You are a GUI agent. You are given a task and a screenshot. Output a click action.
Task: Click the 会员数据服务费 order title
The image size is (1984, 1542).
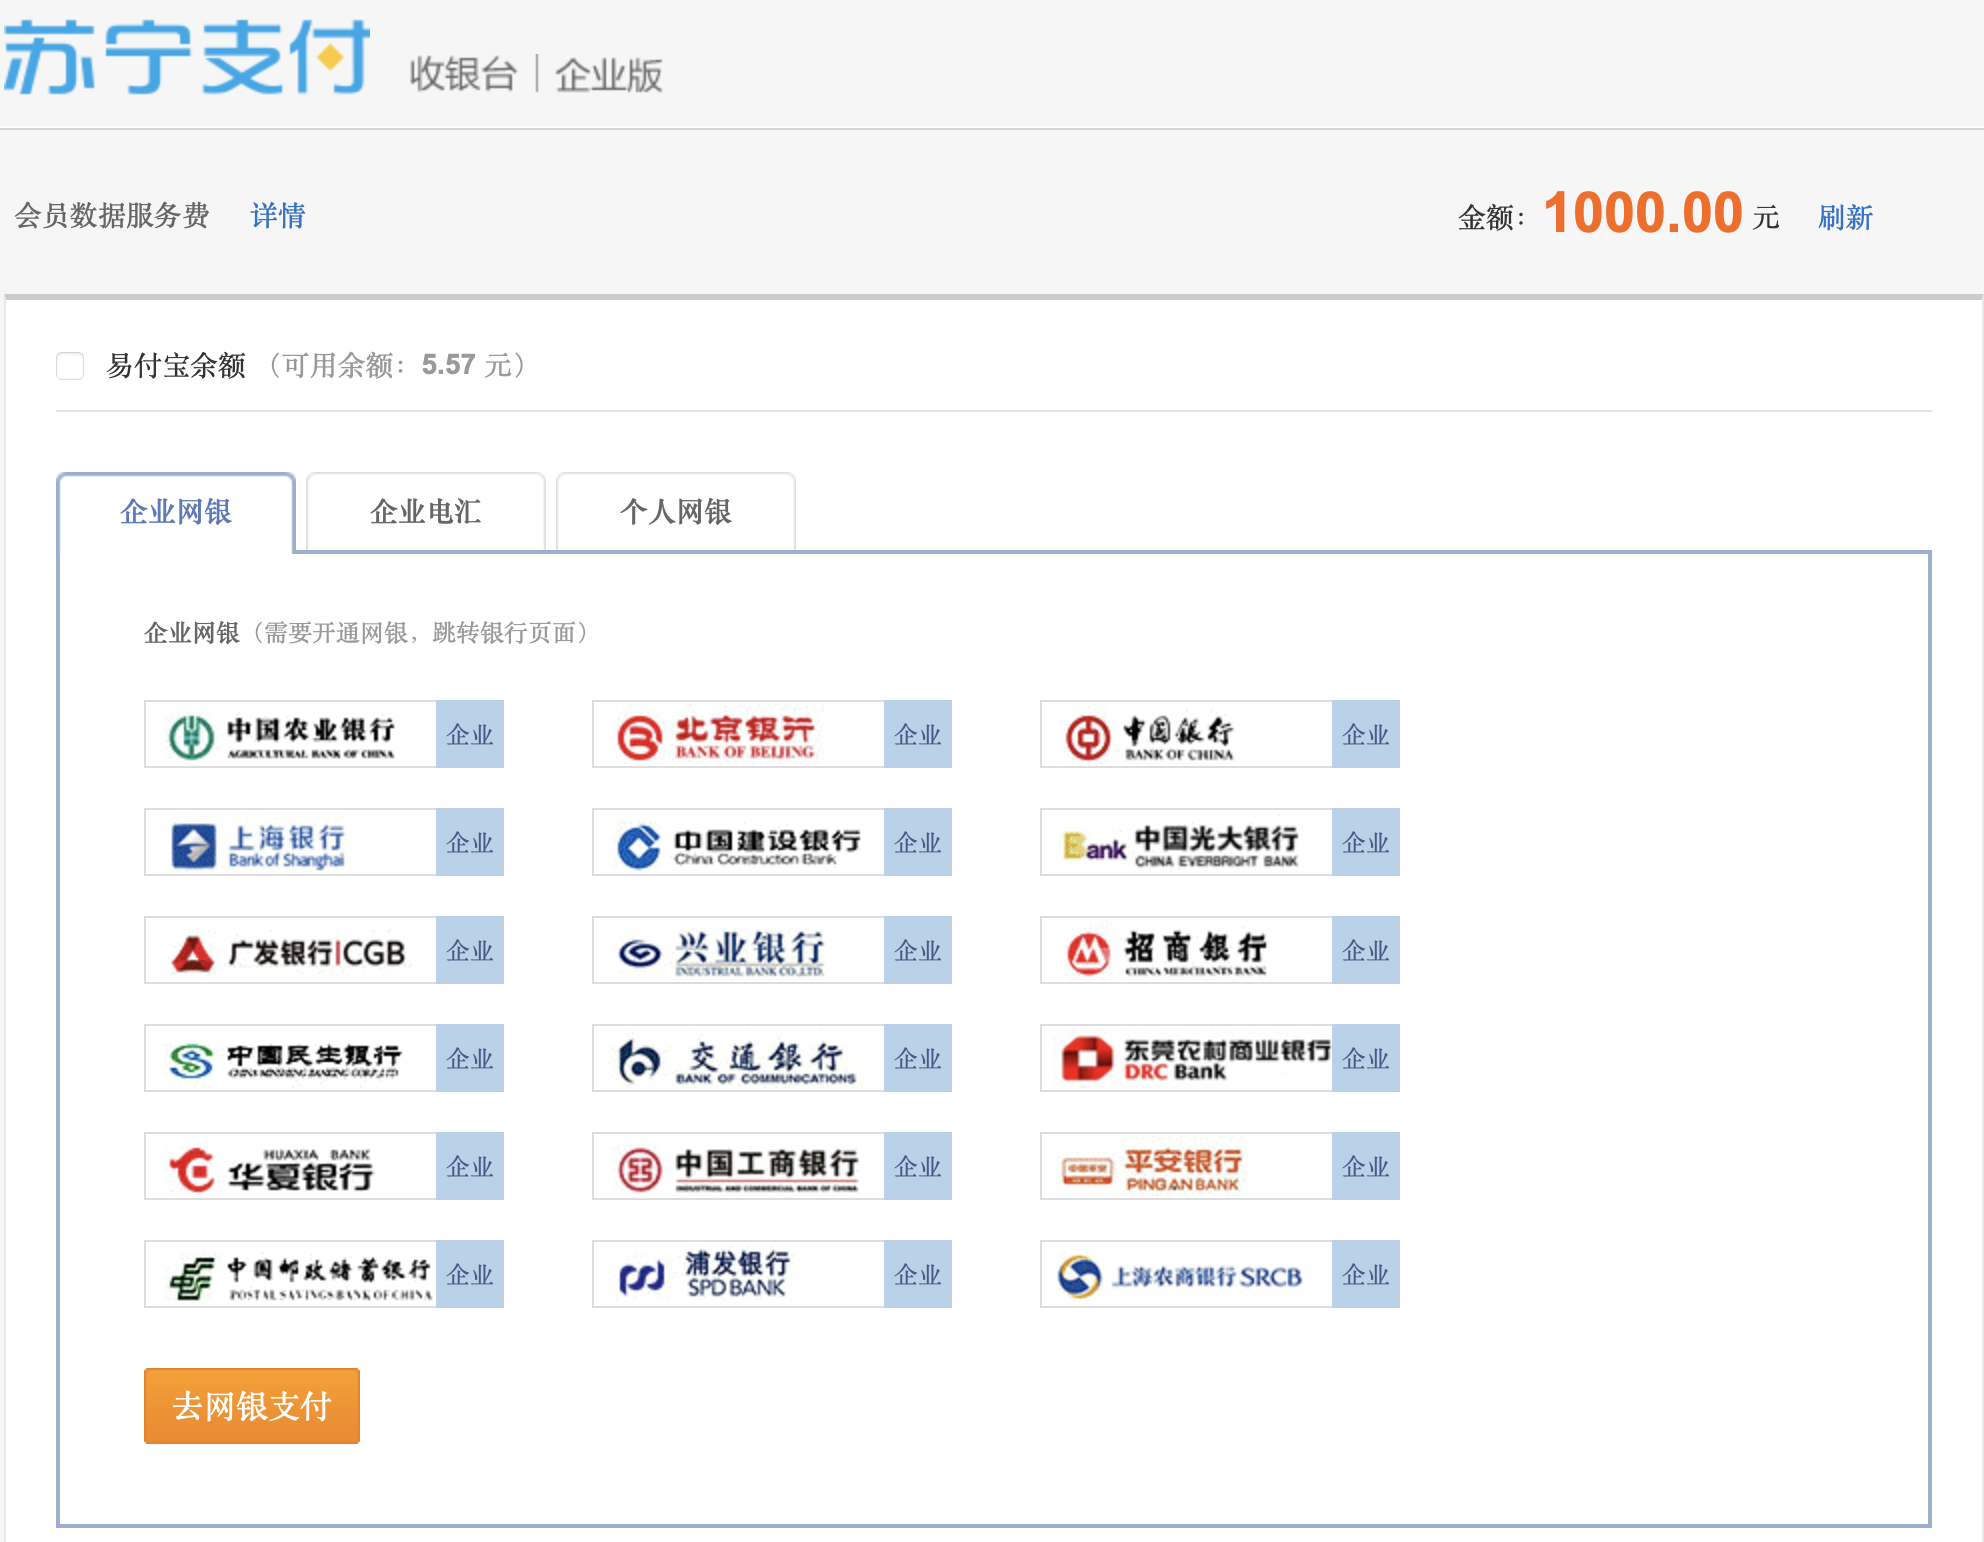[x=112, y=215]
